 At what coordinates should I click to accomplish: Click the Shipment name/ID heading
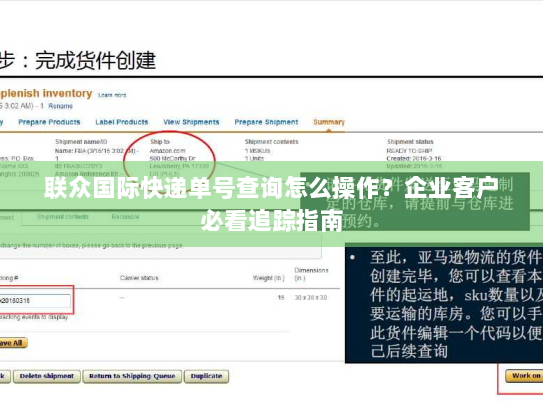pos(81,142)
